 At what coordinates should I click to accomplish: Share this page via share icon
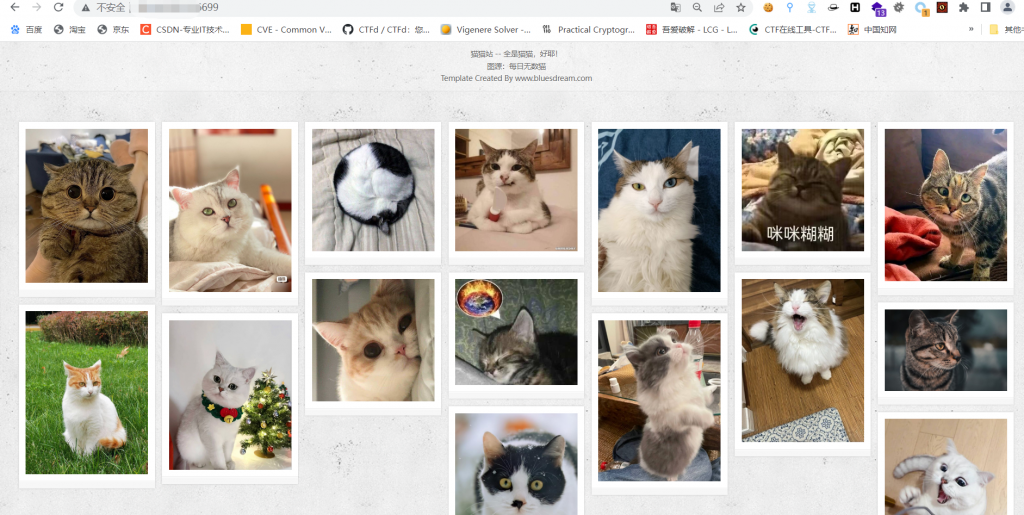point(719,7)
